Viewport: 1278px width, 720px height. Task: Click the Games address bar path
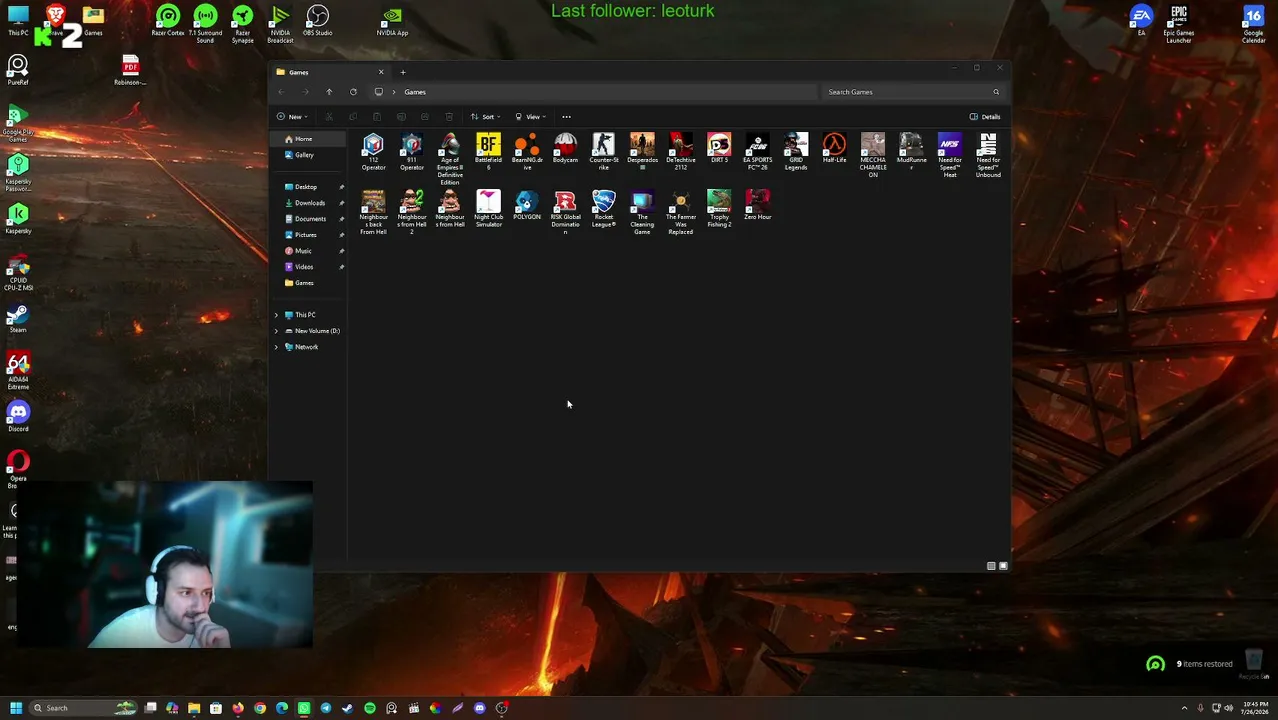click(x=415, y=92)
